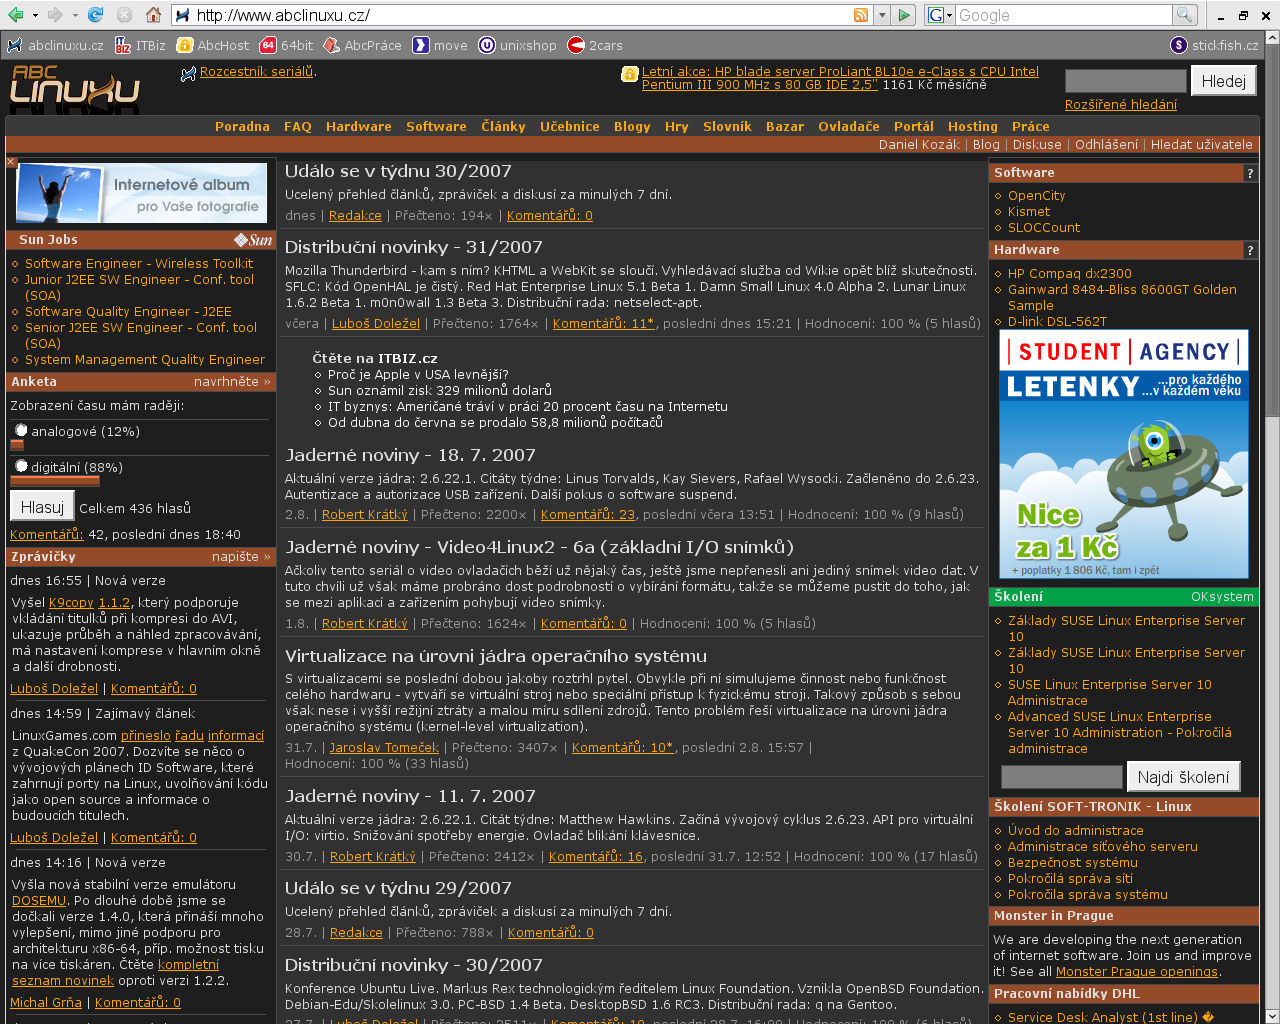Click the search magnifier icon
The width and height of the screenshot is (1280, 1024).
pos(1184,15)
